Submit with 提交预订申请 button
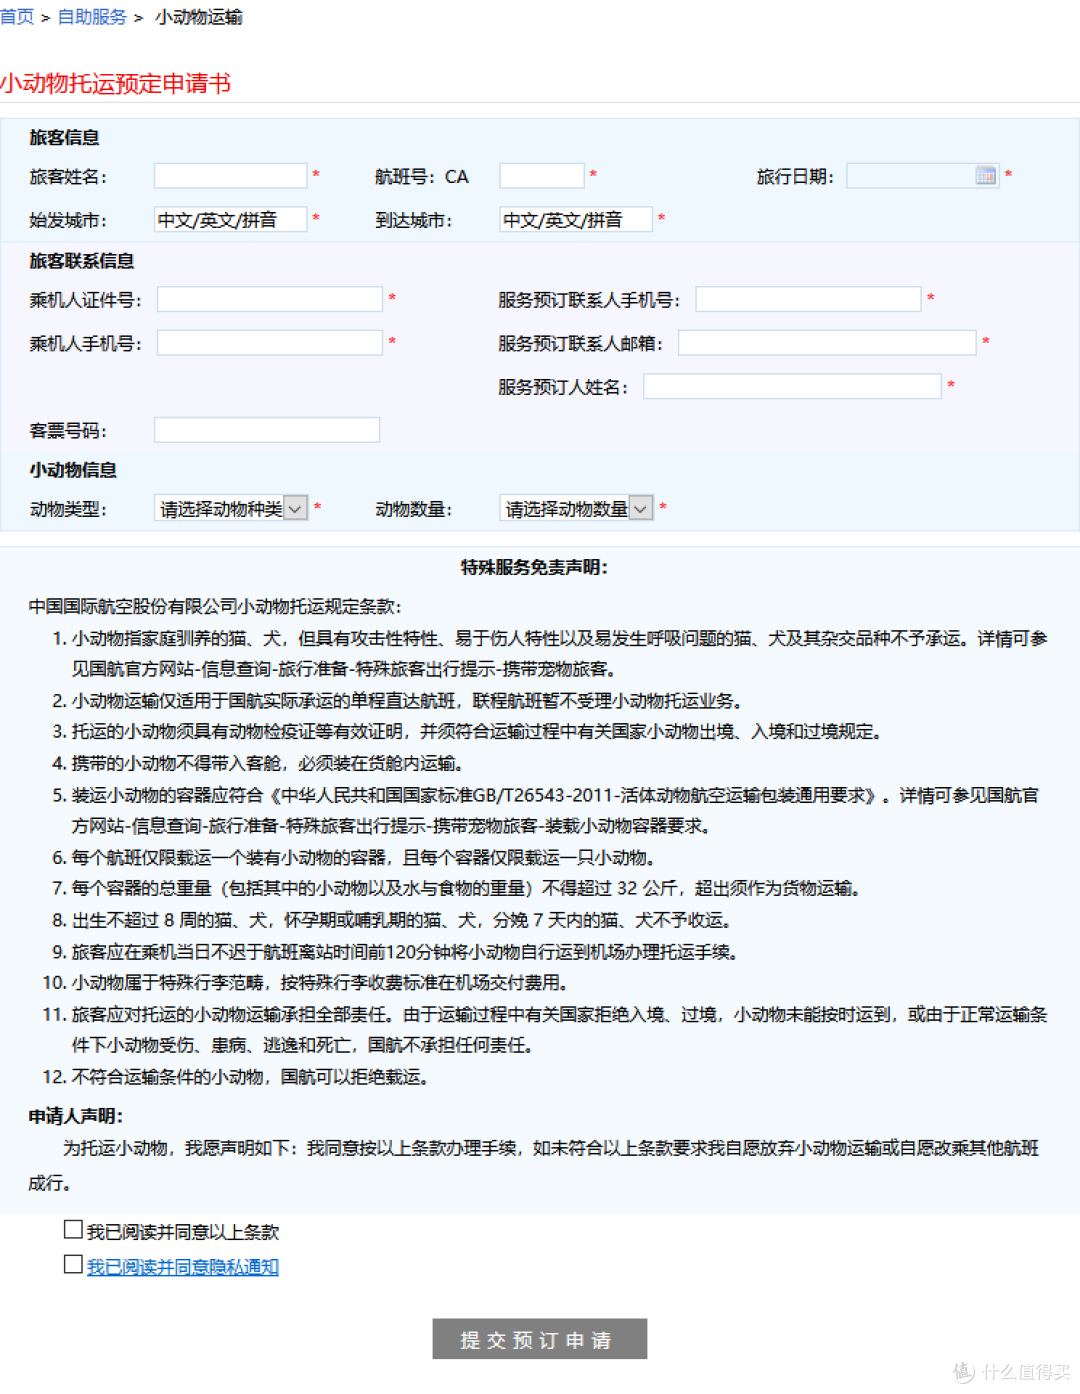1080x1394 pixels. click(540, 1339)
